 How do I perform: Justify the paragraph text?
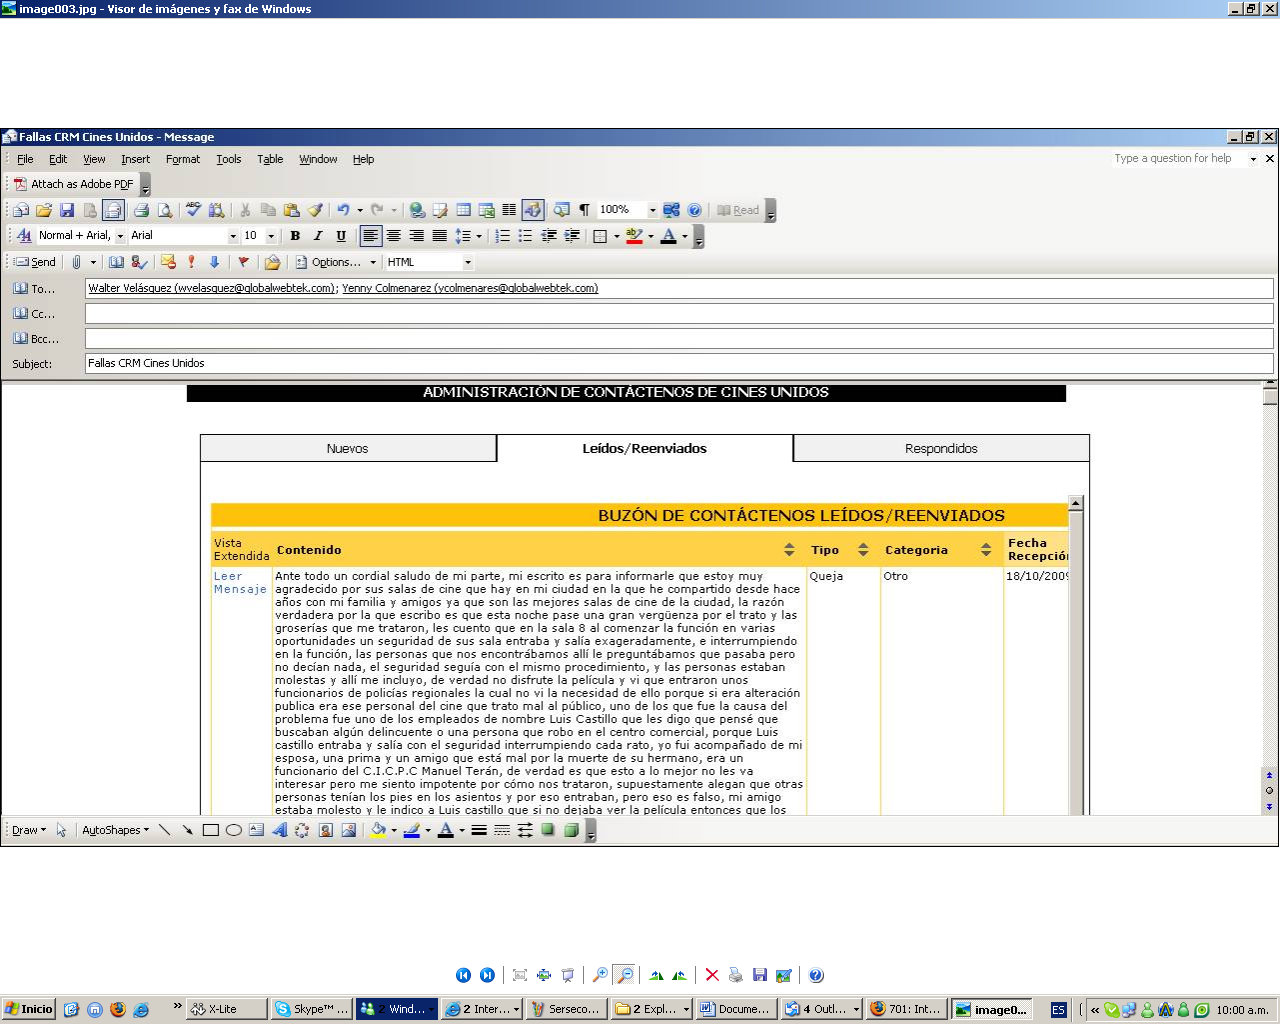pyautogui.click(x=440, y=236)
